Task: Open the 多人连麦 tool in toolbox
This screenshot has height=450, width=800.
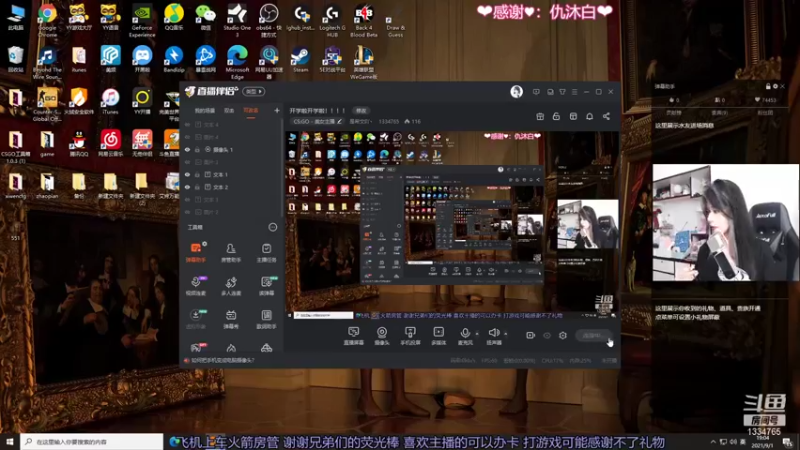Action: pos(231,286)
